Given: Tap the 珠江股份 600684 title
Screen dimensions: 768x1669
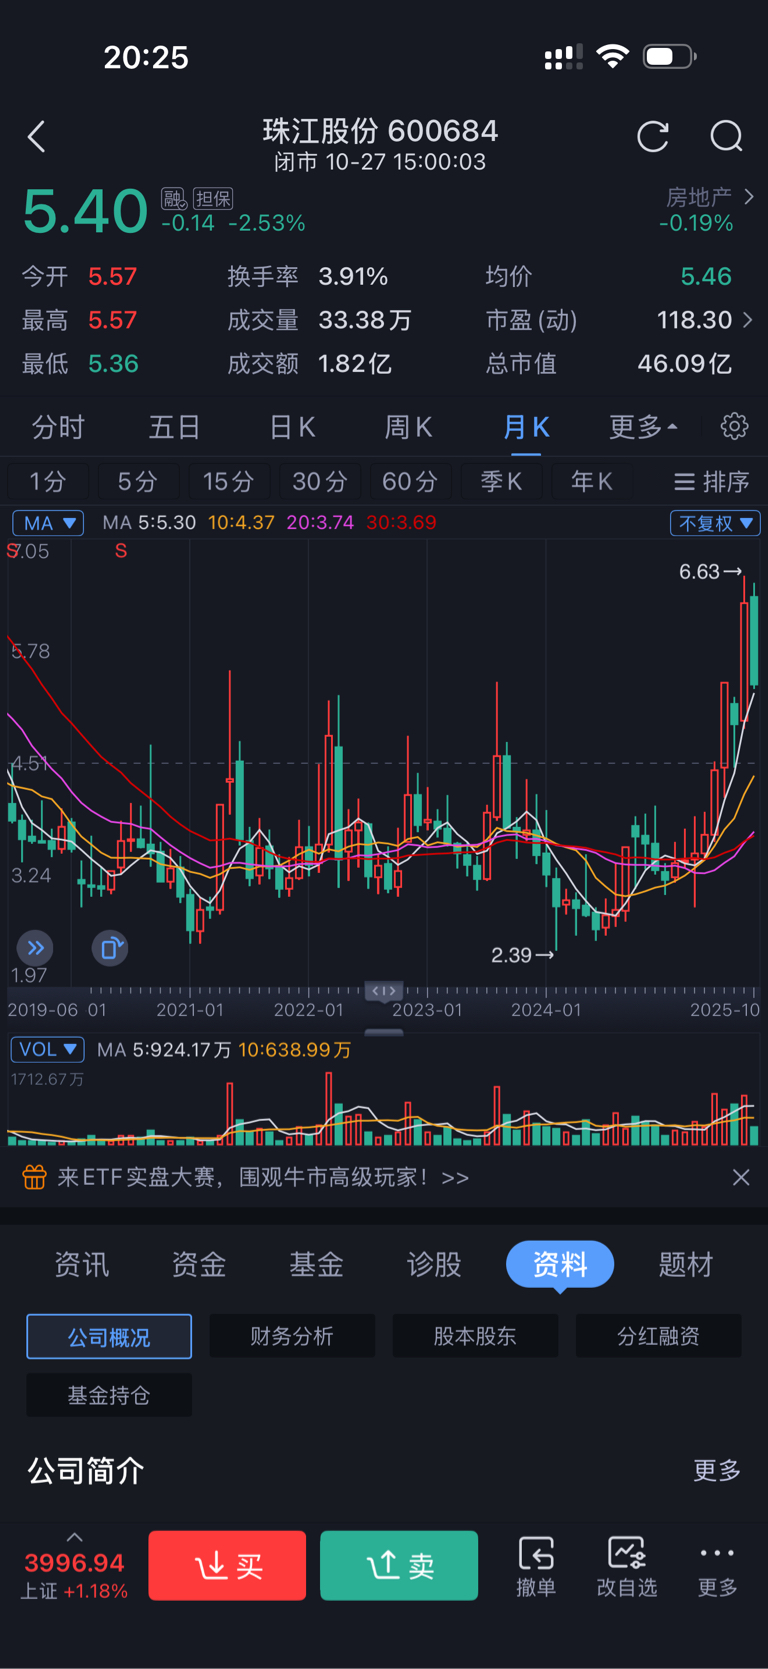Looking at the screenshot, I should coord(380,131).
